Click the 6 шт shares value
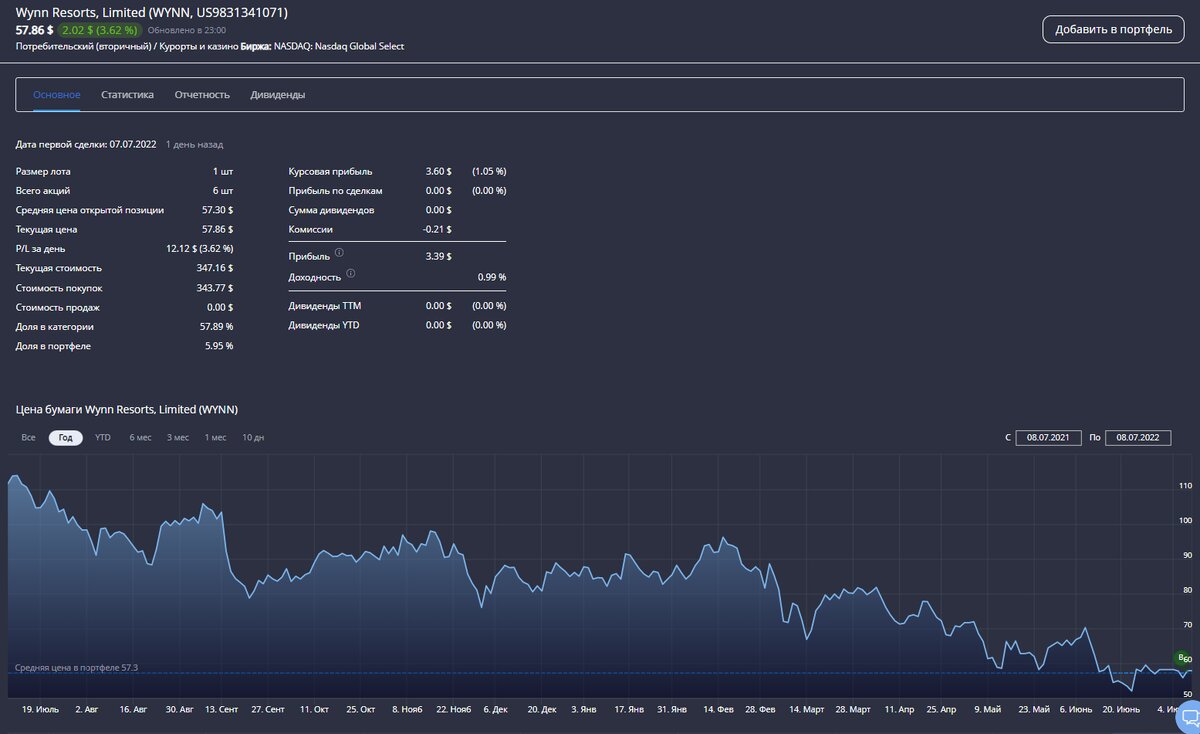The height and width of the screenshot is (734, 1200). (224, 191)
